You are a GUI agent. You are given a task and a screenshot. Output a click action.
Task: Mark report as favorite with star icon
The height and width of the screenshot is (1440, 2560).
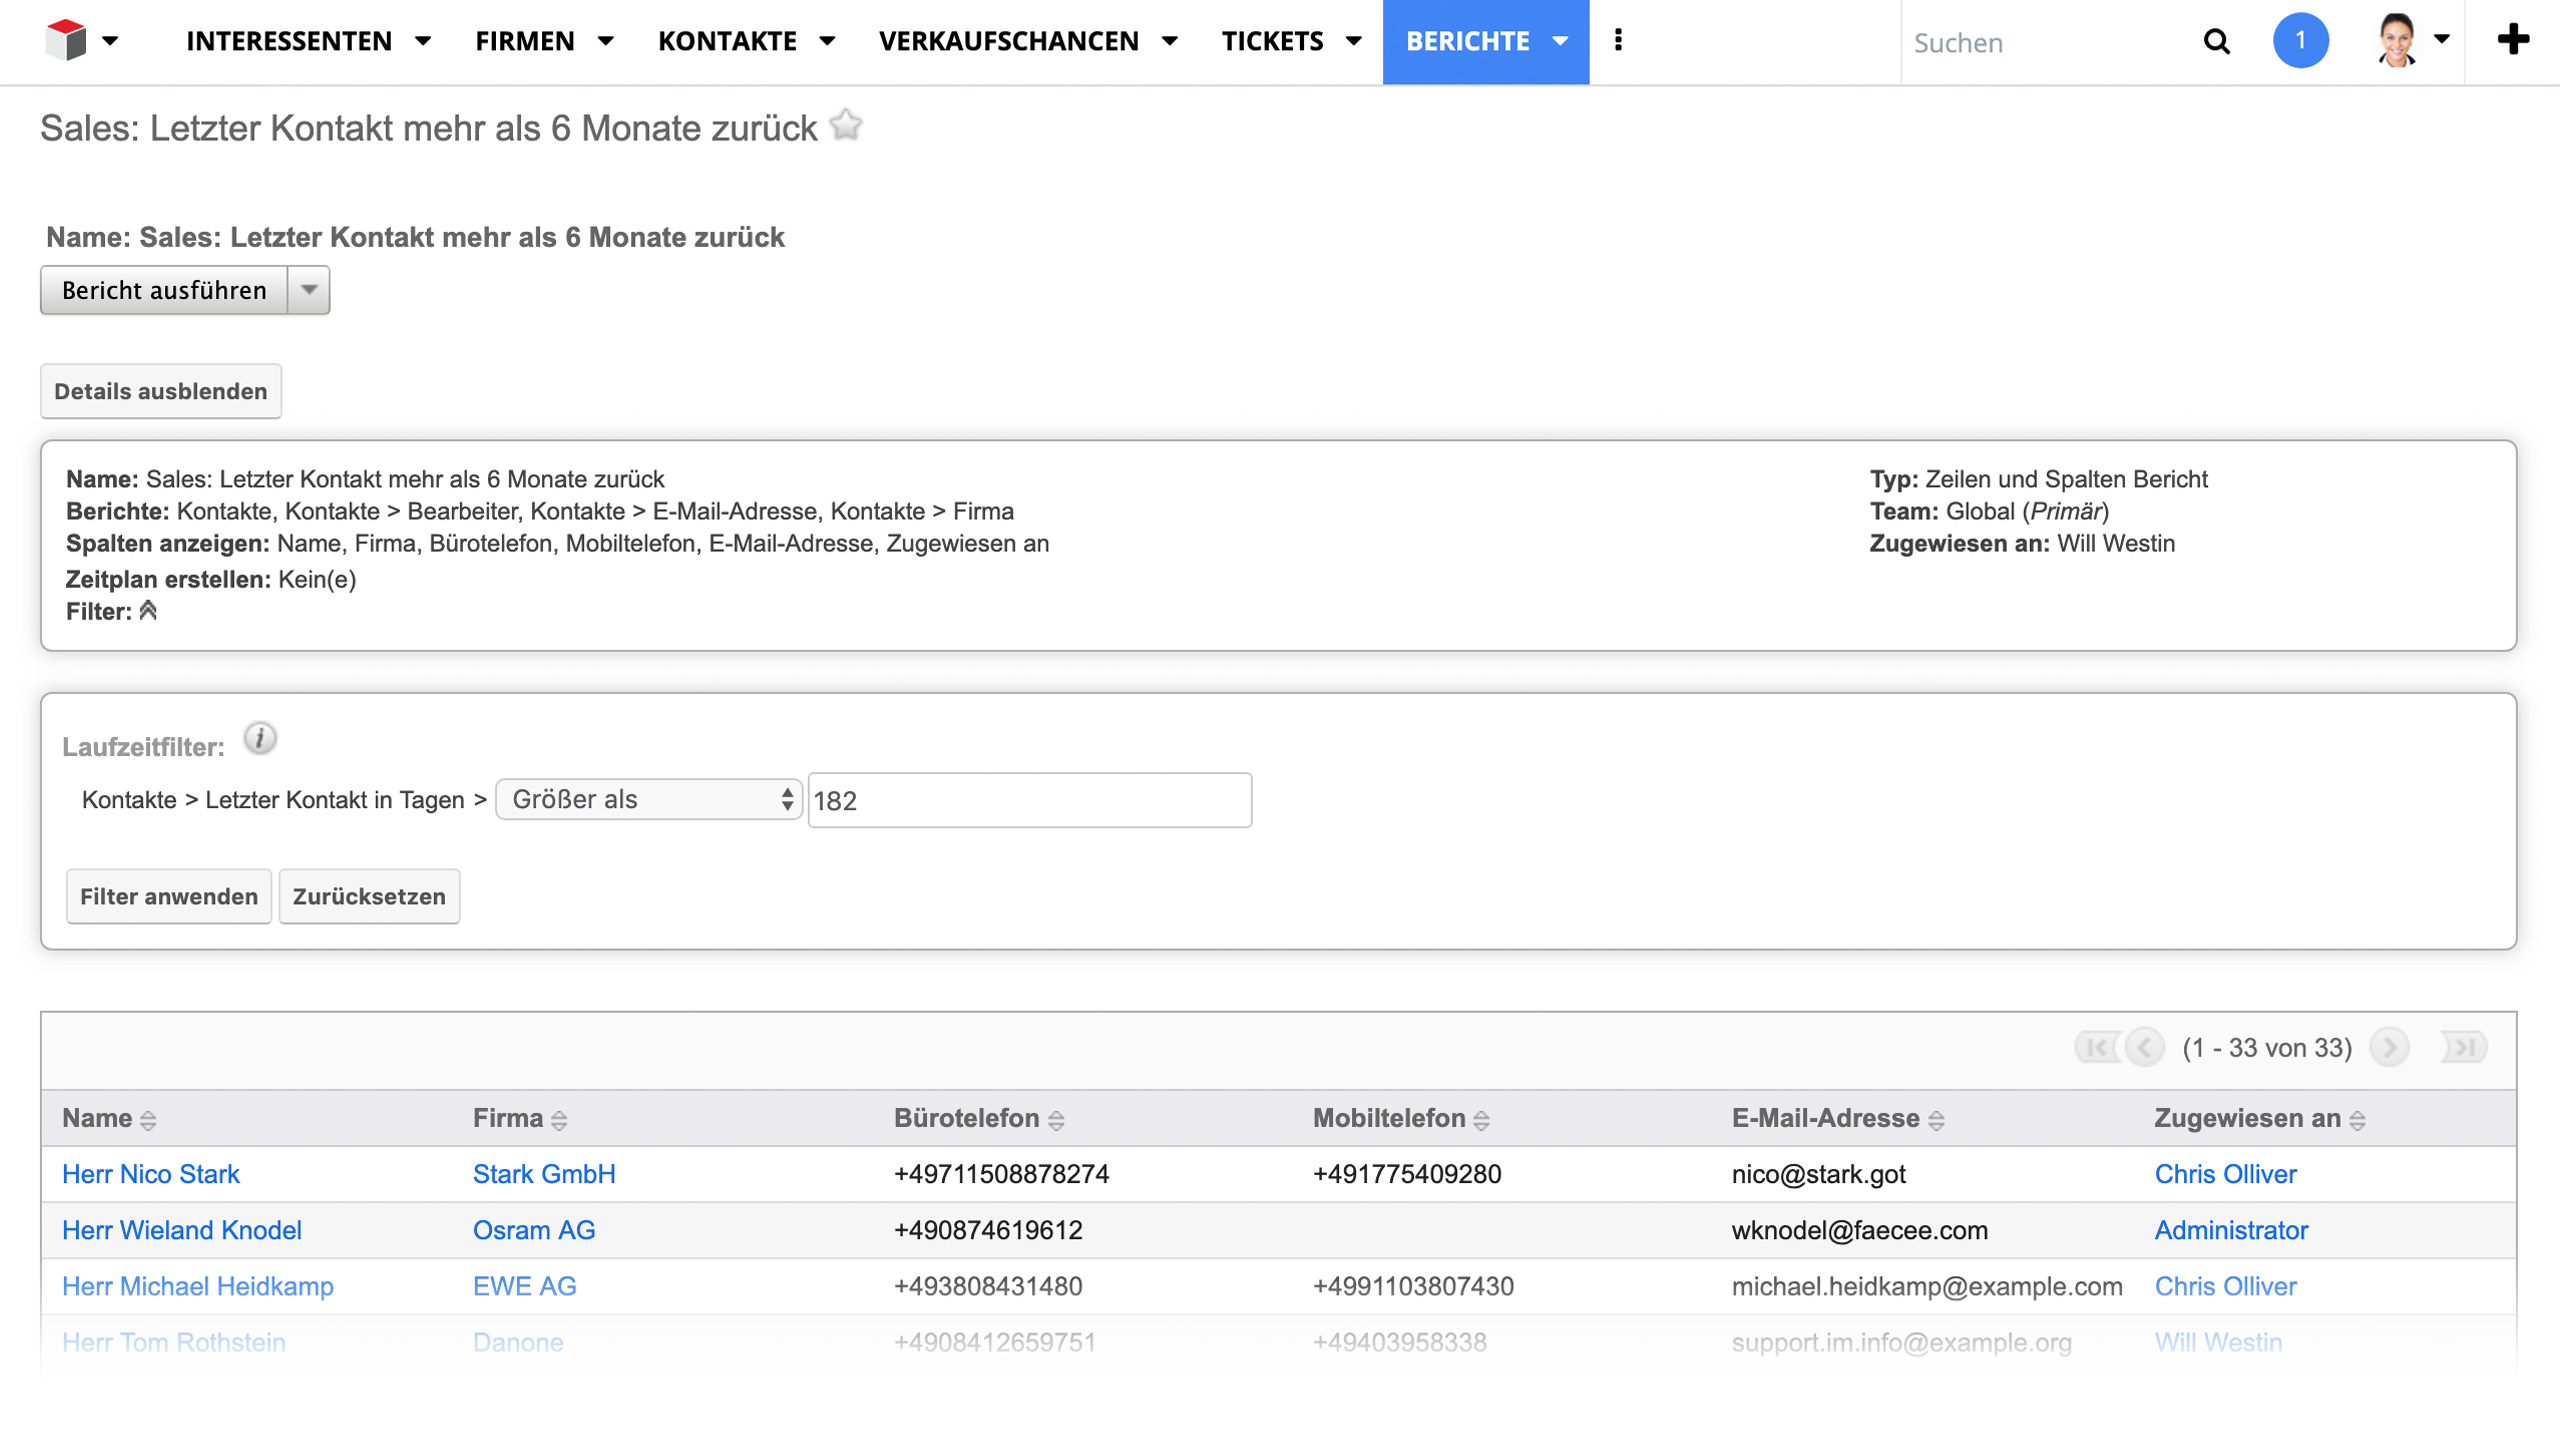(846, 126)
